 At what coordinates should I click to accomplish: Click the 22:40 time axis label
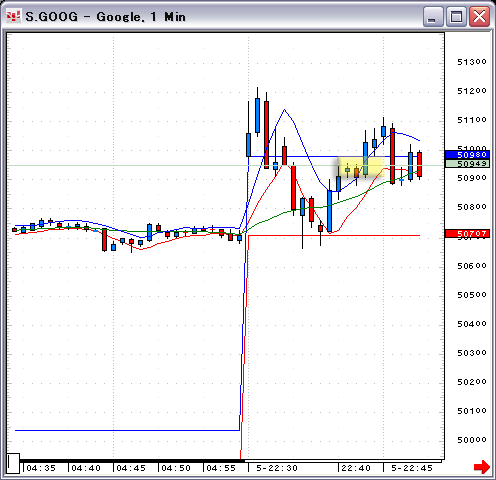[x=356, y=468]
